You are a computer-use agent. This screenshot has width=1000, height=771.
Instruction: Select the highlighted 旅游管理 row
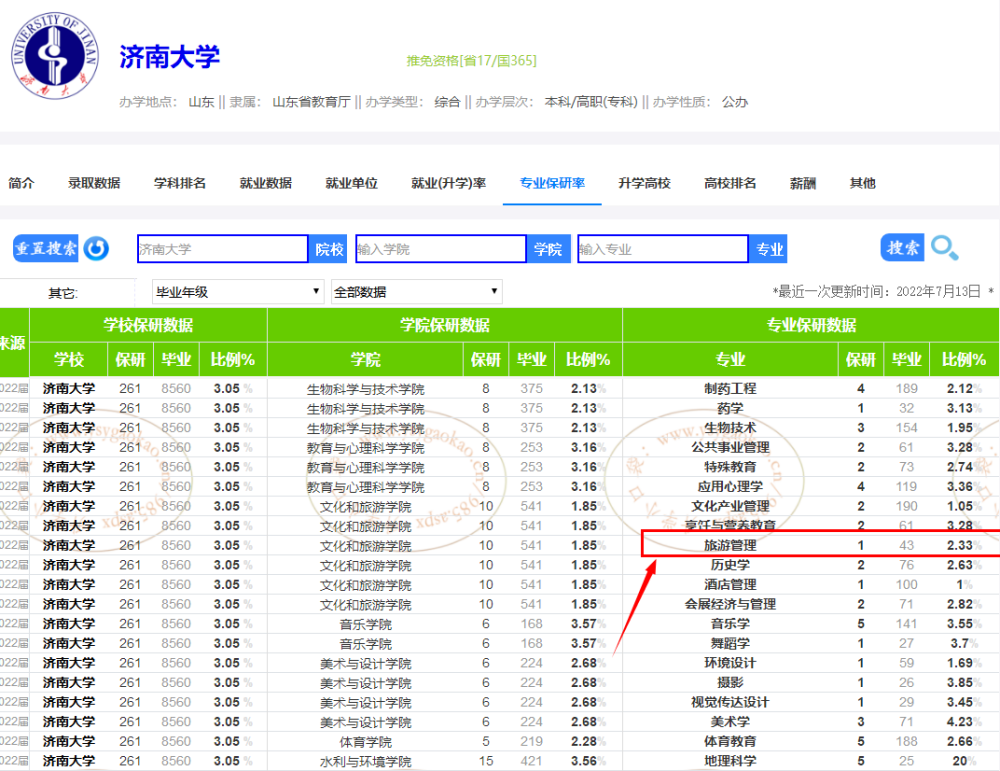[x=821, y=545]
